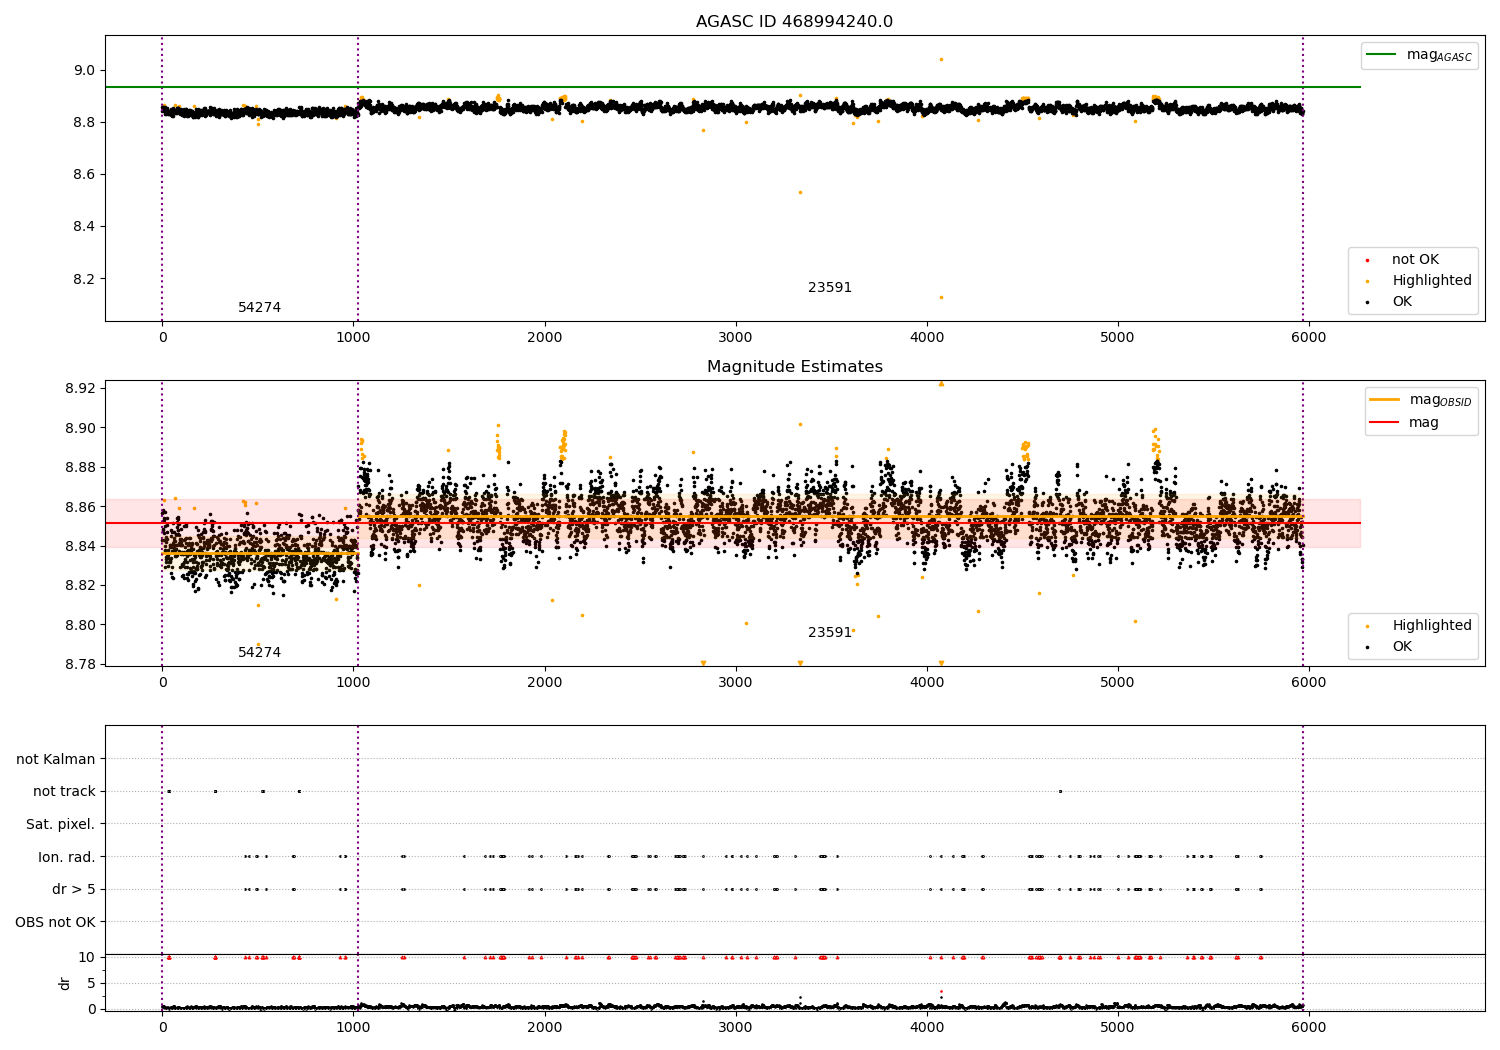Image resolution: width=1500 pixels, height=1050 pixels.
Task: Click the orange mag OBSID legend line
Action: tap(1385, 400)
